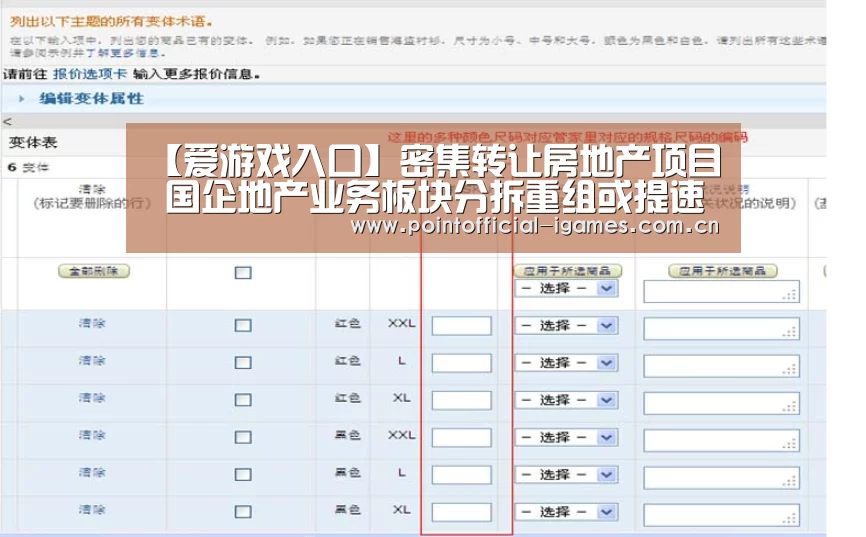Viewport: 866px width, 537px height.
Task: Click the description box for 红色 XL row
Action: 721,403
